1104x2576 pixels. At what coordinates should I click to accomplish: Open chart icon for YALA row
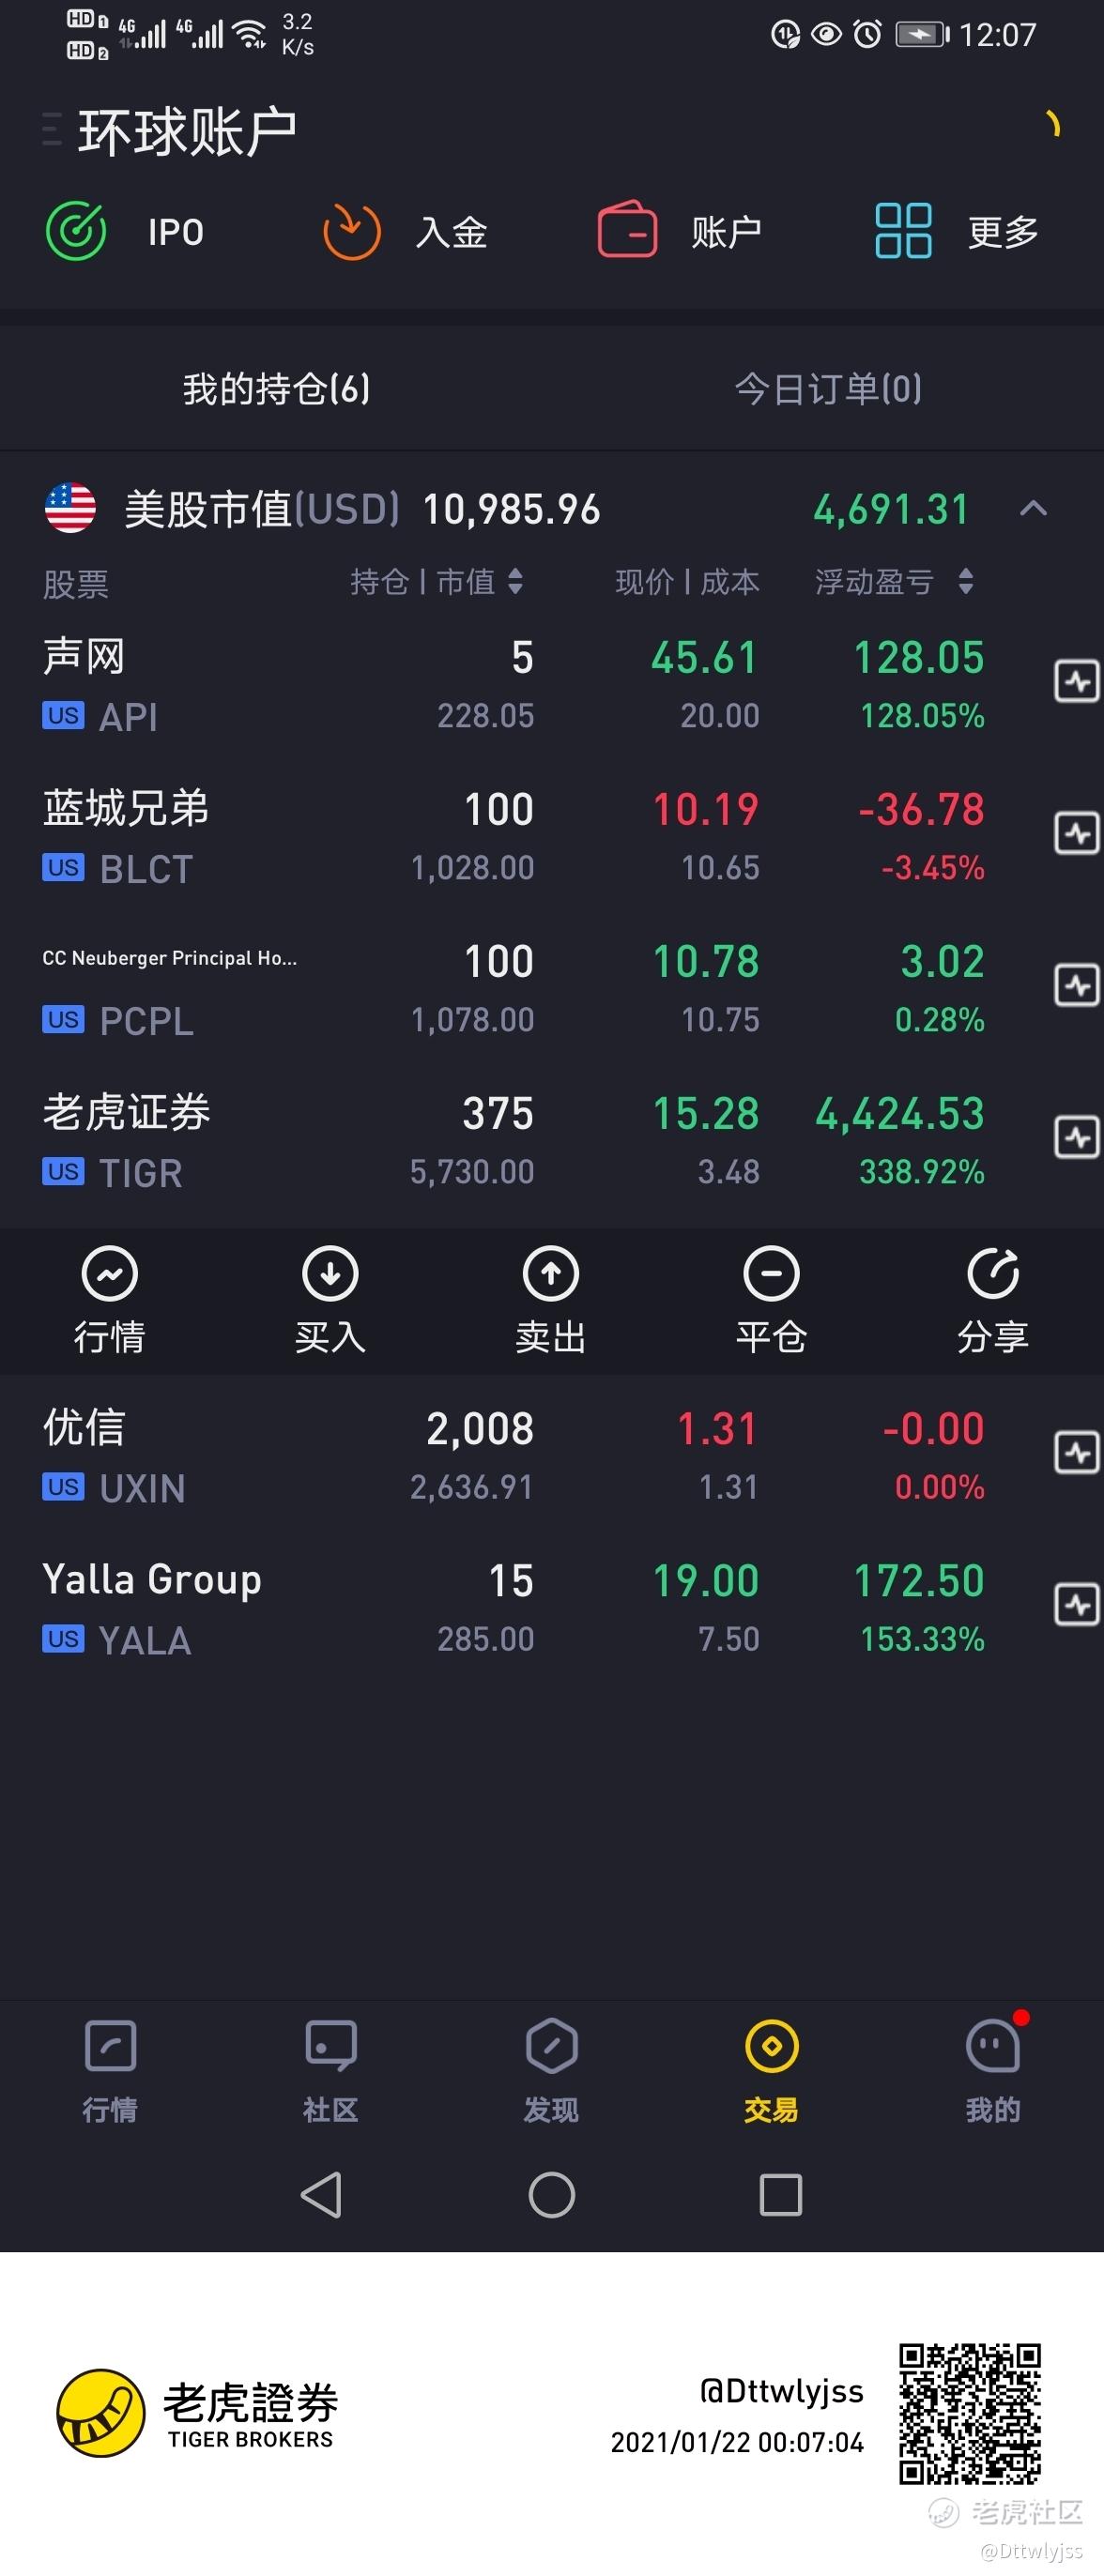[1077, 1605]
